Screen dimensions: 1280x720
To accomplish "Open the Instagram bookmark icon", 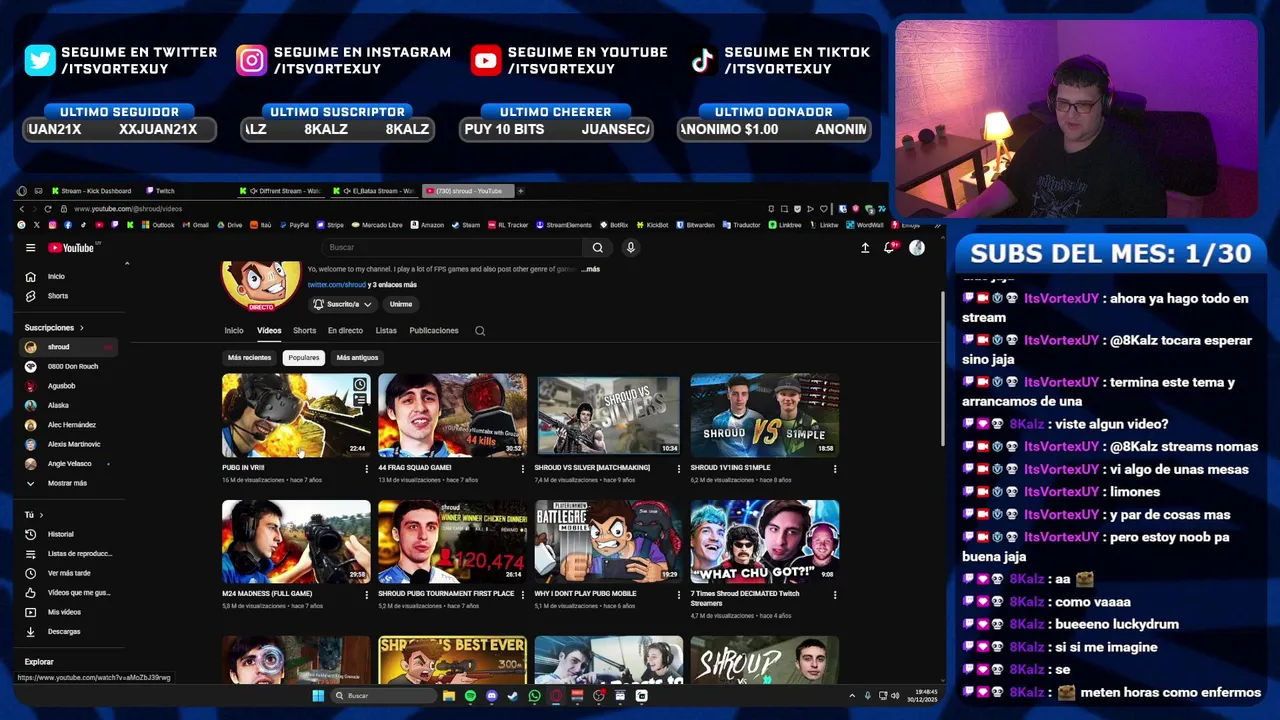I will click(53, 225).
